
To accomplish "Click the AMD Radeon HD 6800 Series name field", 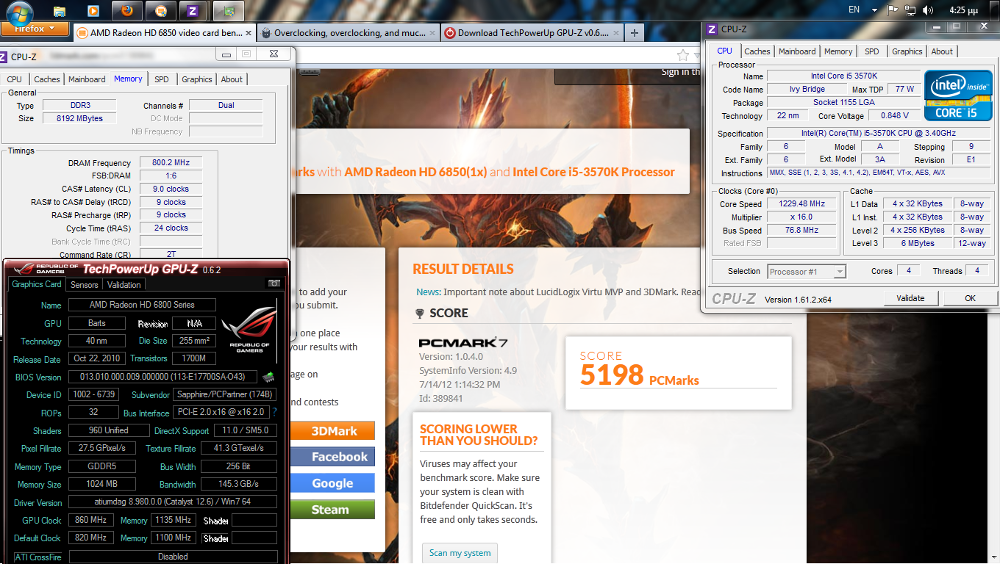I will (x=142, y=305).
